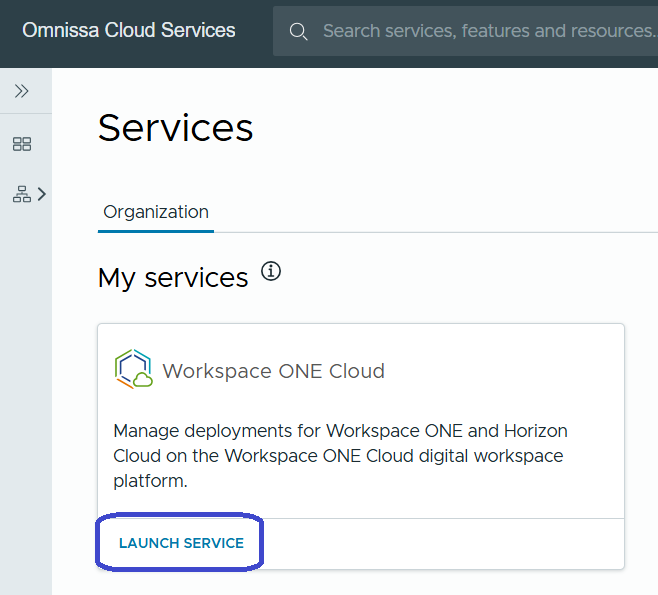Click the Workspace ONE Cloud card title
658x595 pixels.
274,371
